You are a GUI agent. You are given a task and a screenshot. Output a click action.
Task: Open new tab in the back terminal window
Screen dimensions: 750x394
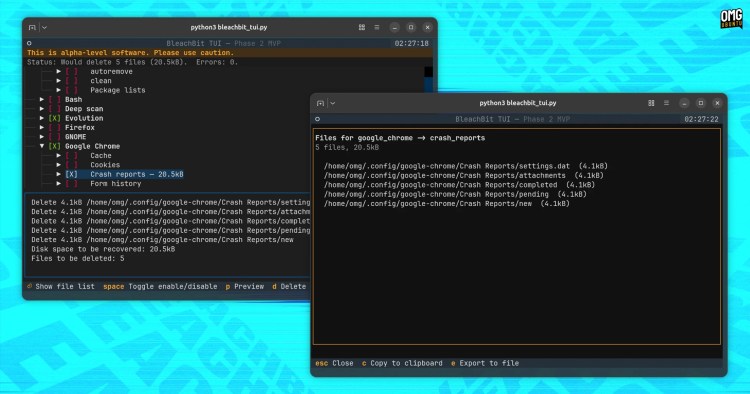32,28
